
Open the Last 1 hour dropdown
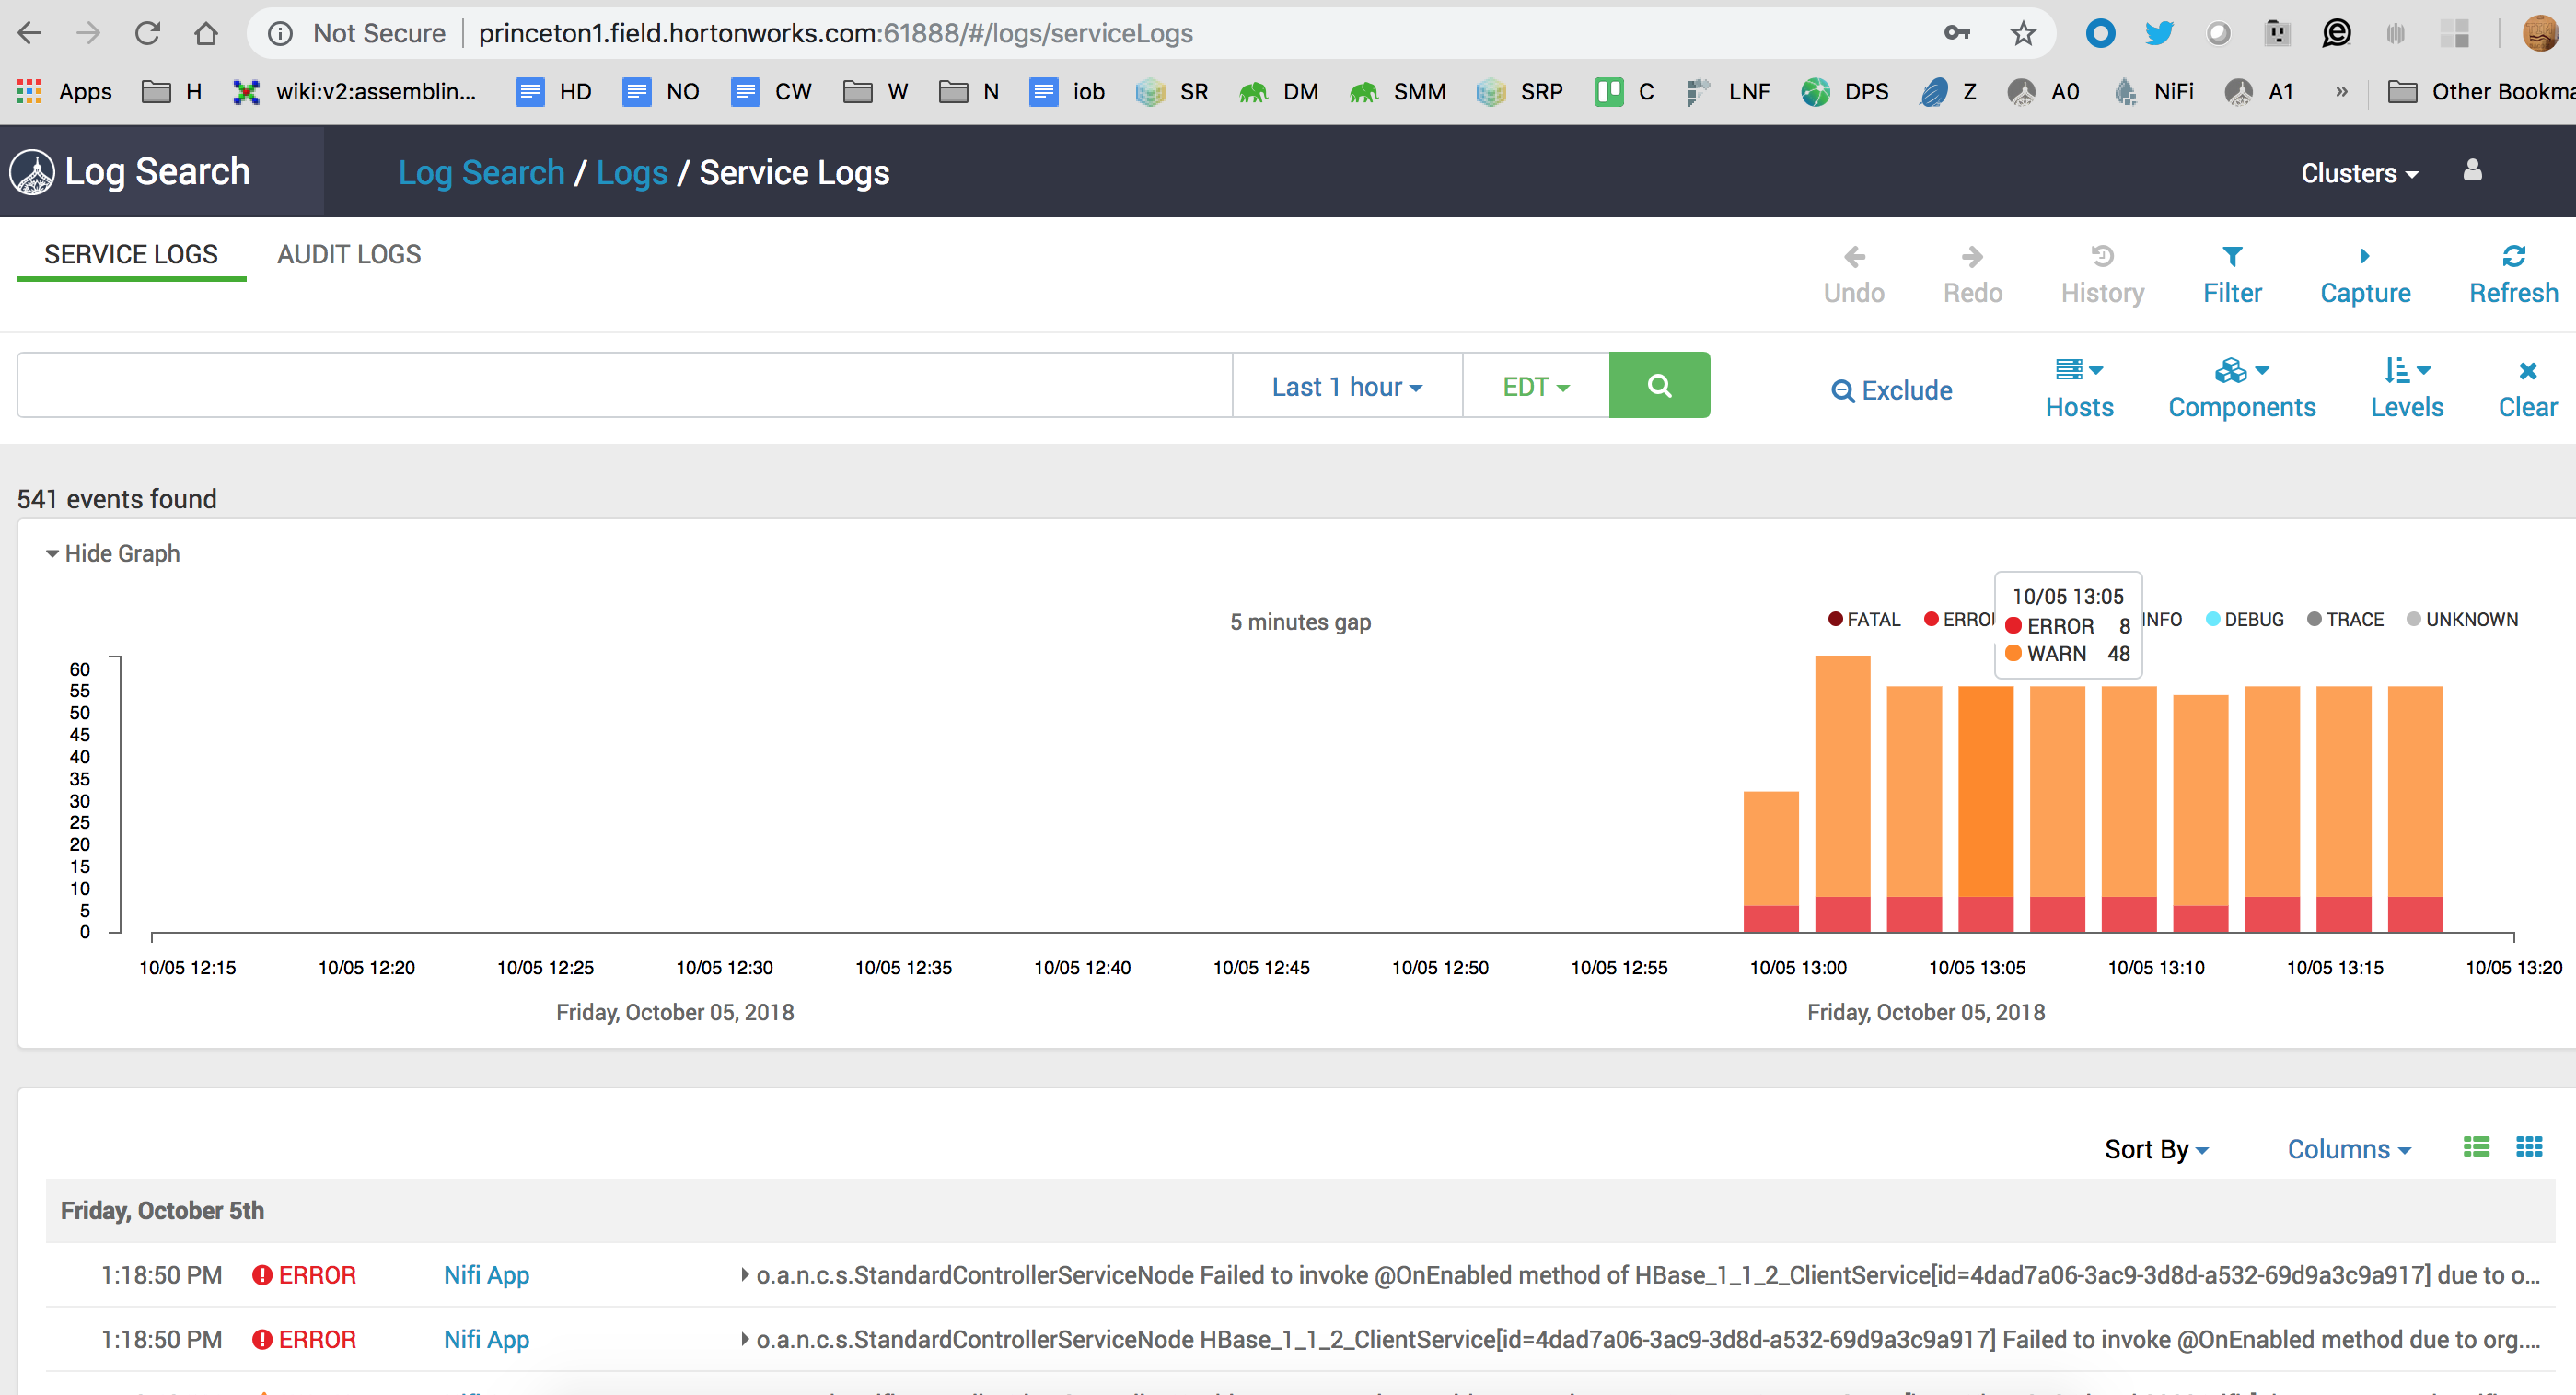click(1346, 387)
